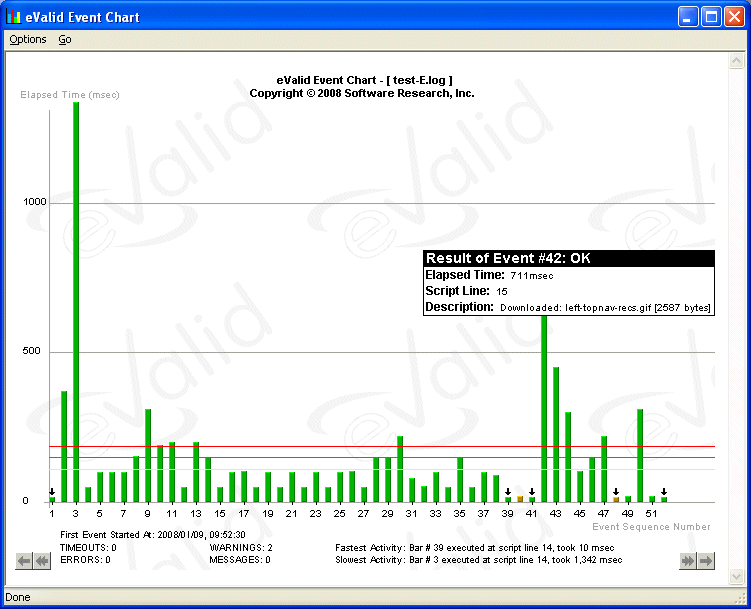The width and height of the screenshot is (751, 609).
Task: Click the 'Slowest Activity' summary line
Action: click(478, 560)
